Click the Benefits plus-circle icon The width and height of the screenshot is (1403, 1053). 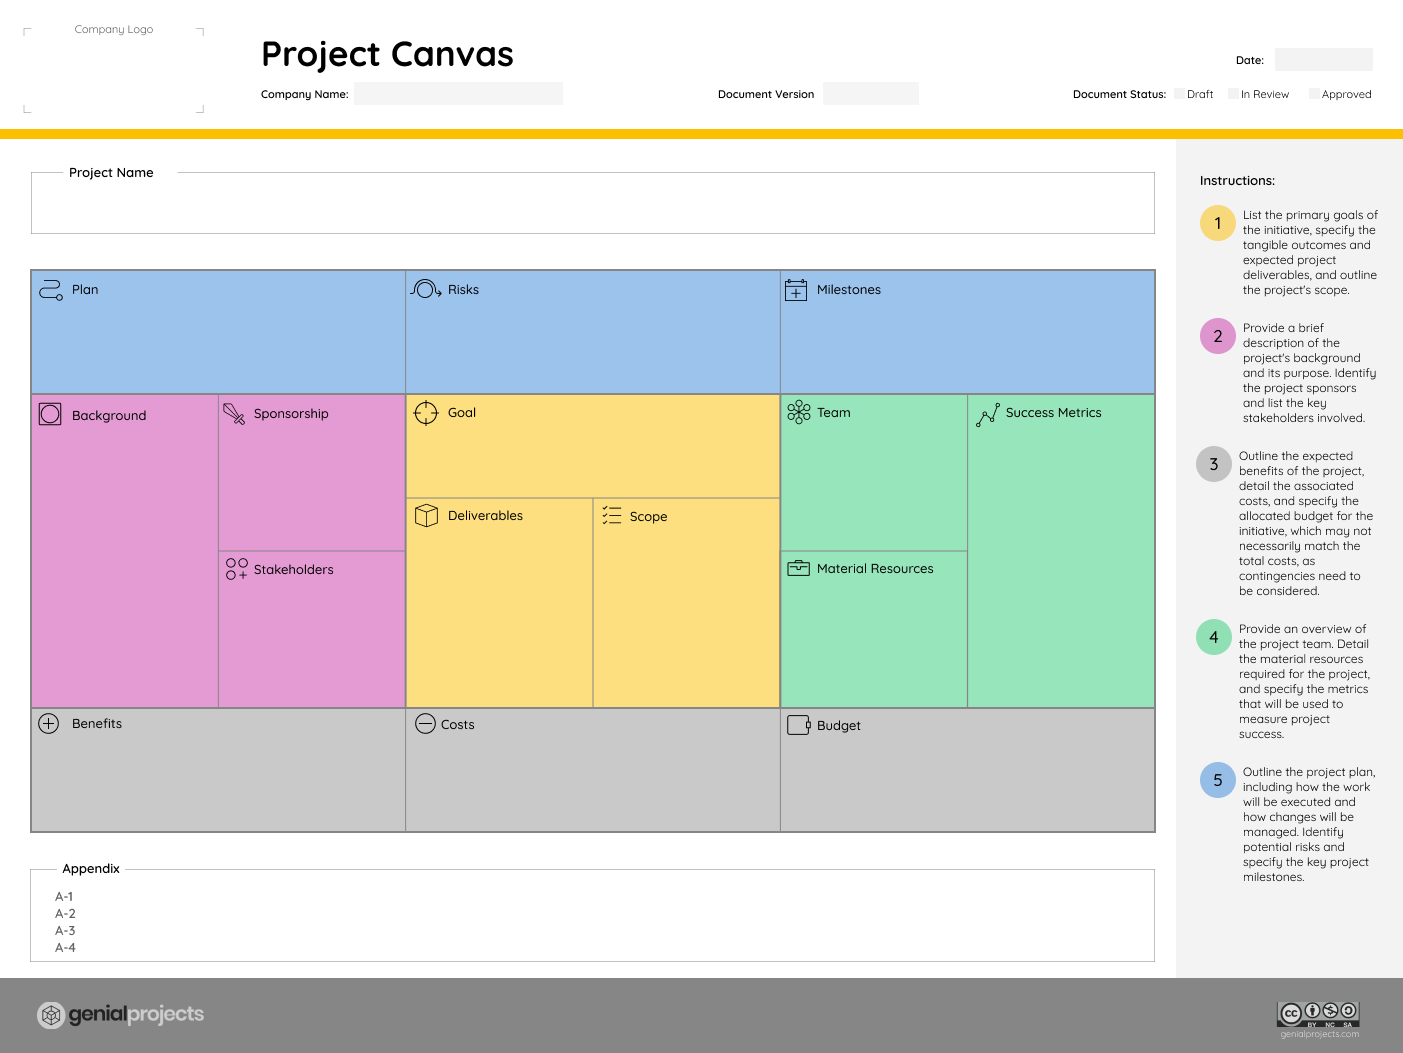point(49,723)
